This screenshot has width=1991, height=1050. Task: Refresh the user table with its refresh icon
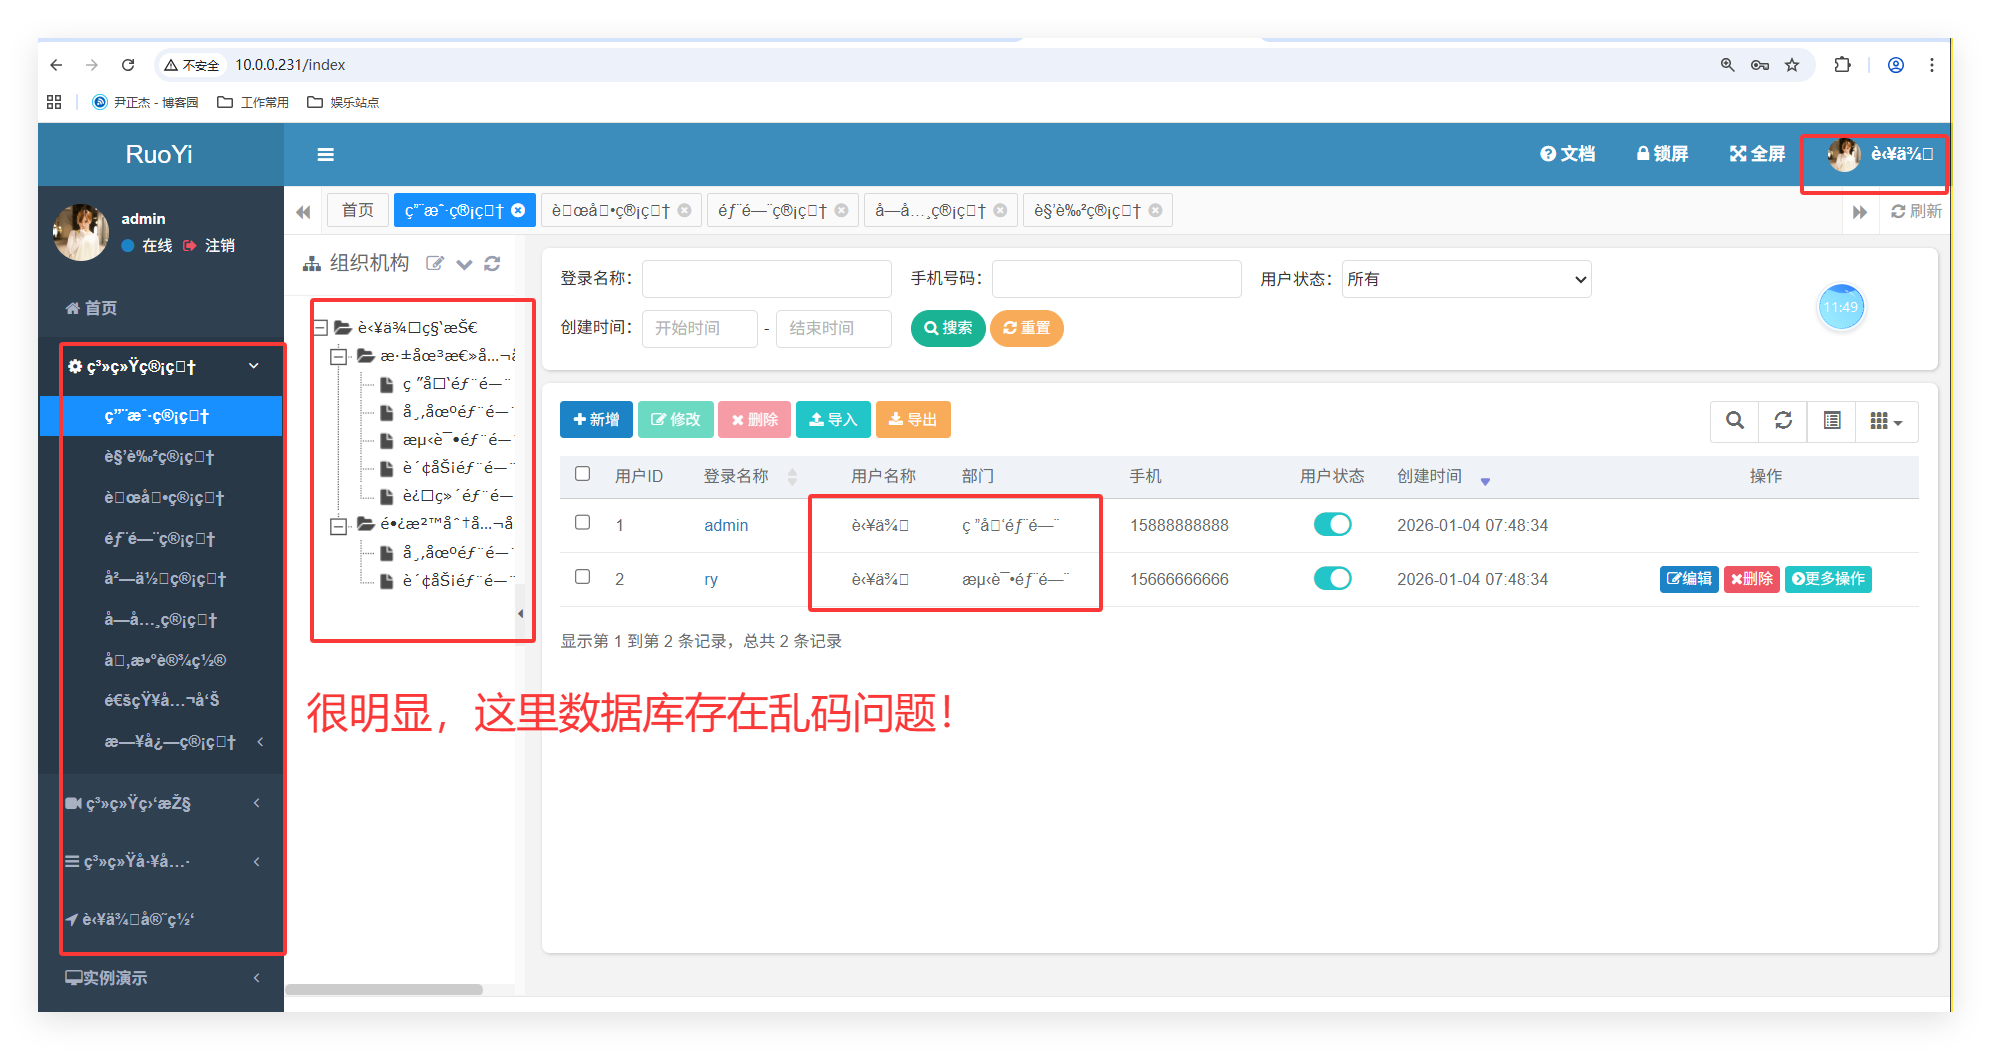click(x=1783, y=421)
